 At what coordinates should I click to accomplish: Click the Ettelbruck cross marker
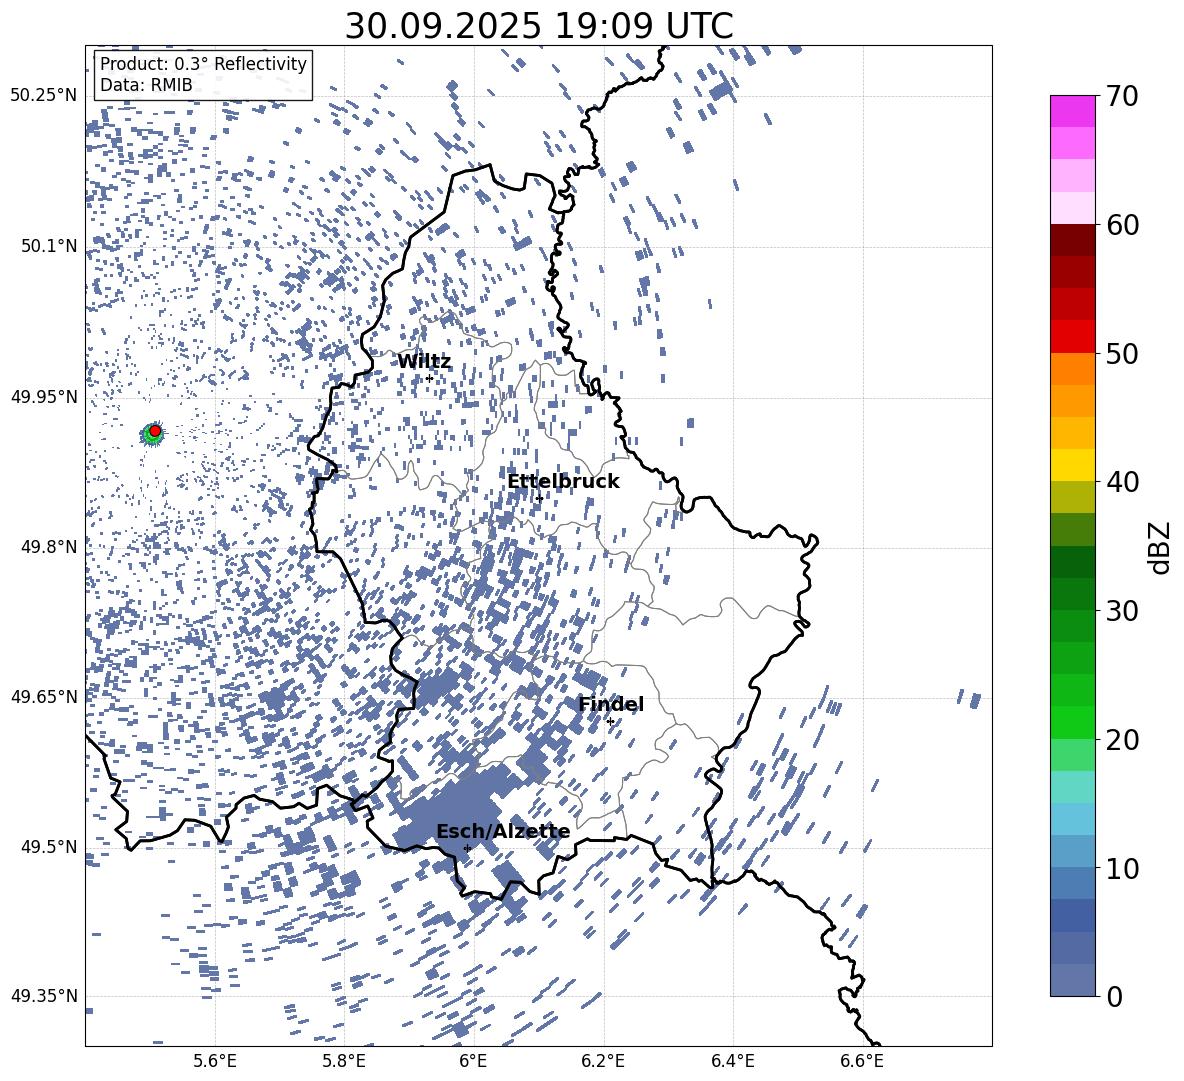[539, 498]
